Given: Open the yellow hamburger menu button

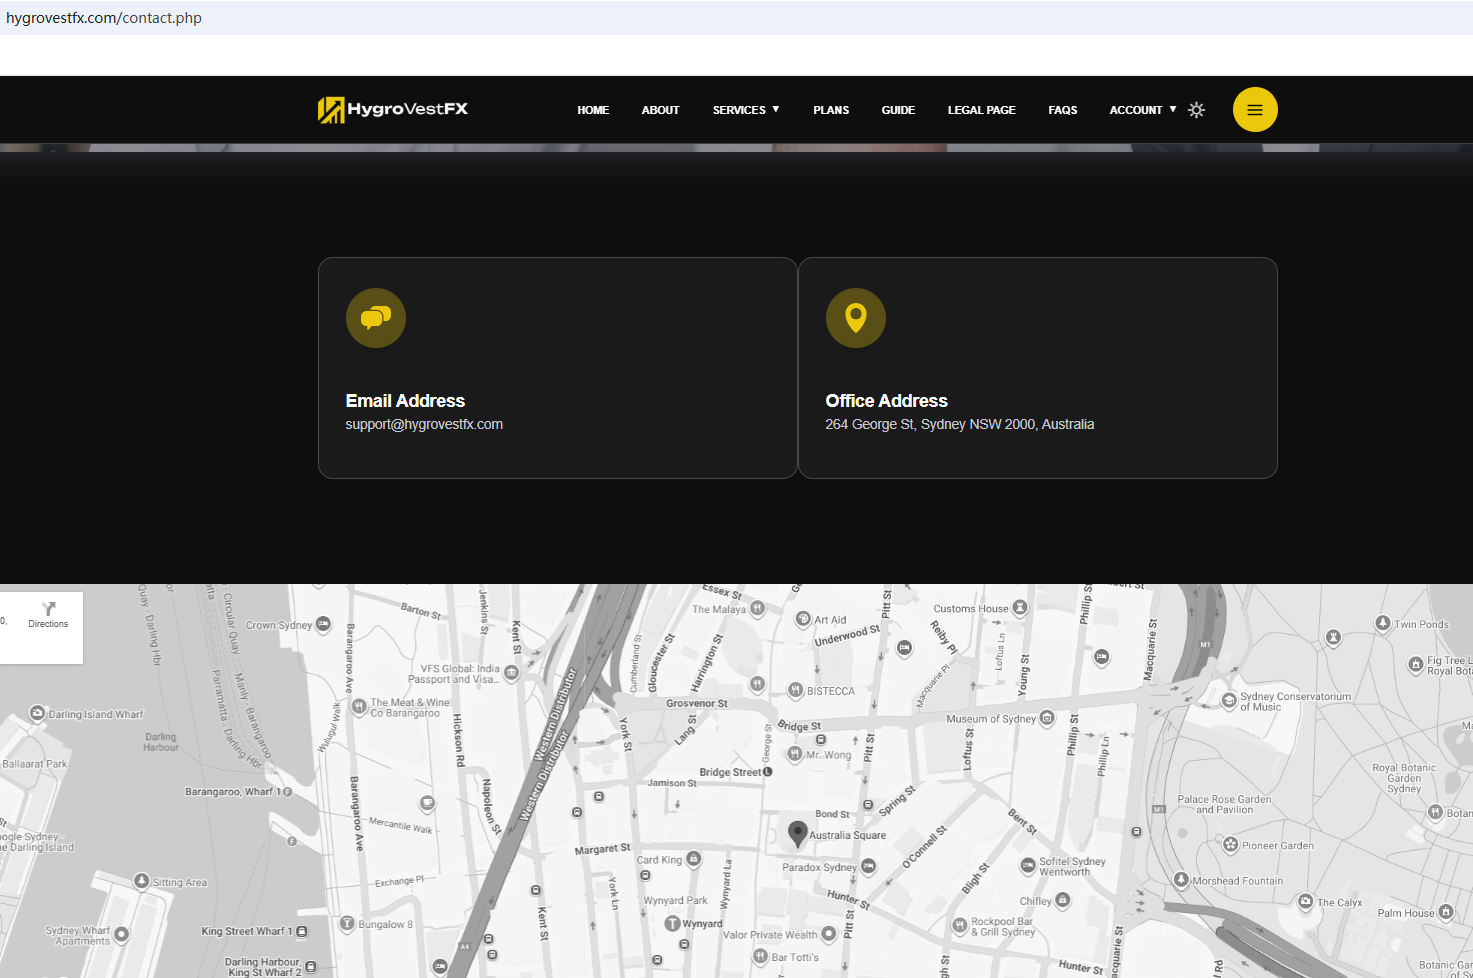Looking at the screenshot, I should [x=1254, y=110].
